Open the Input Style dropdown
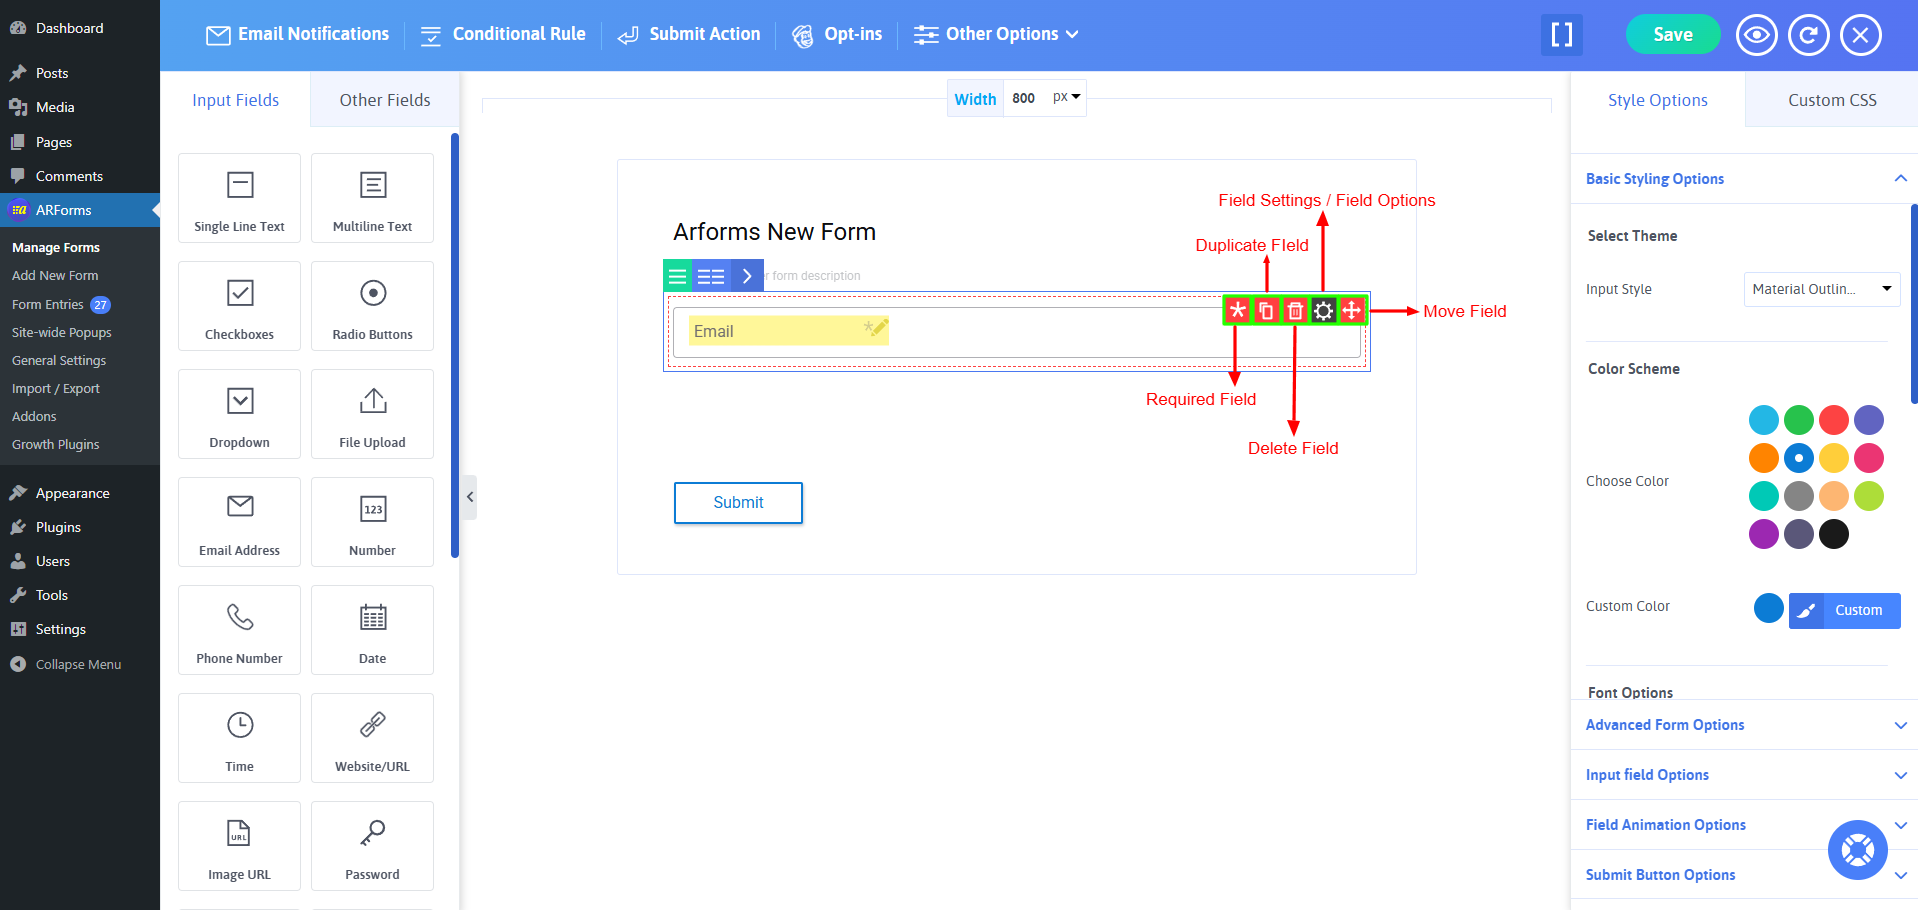Image resolution: width=1918 pixels, height=910 pixels. 1821,289
